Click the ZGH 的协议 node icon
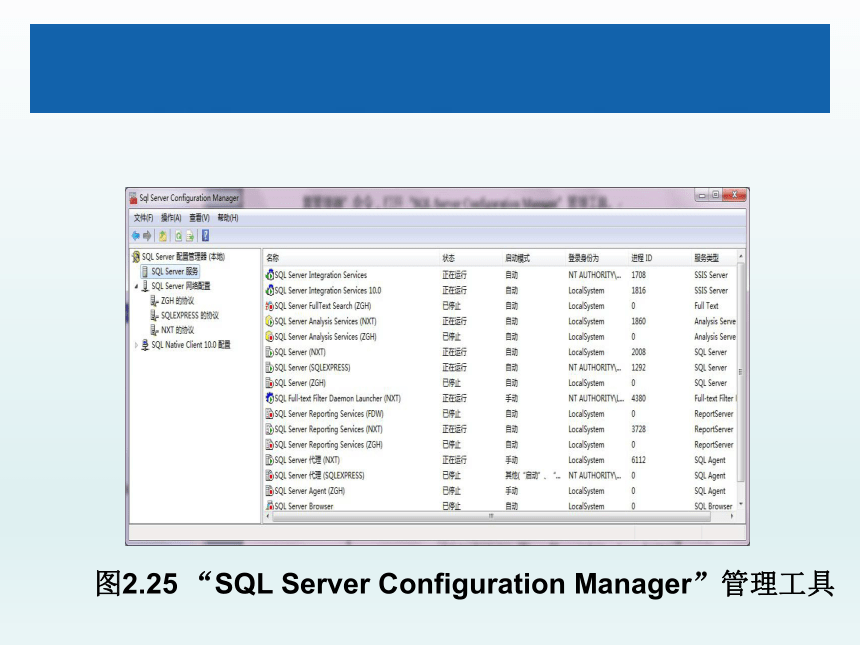The width and height of the screenshot is (860, 645). [155, 301]
